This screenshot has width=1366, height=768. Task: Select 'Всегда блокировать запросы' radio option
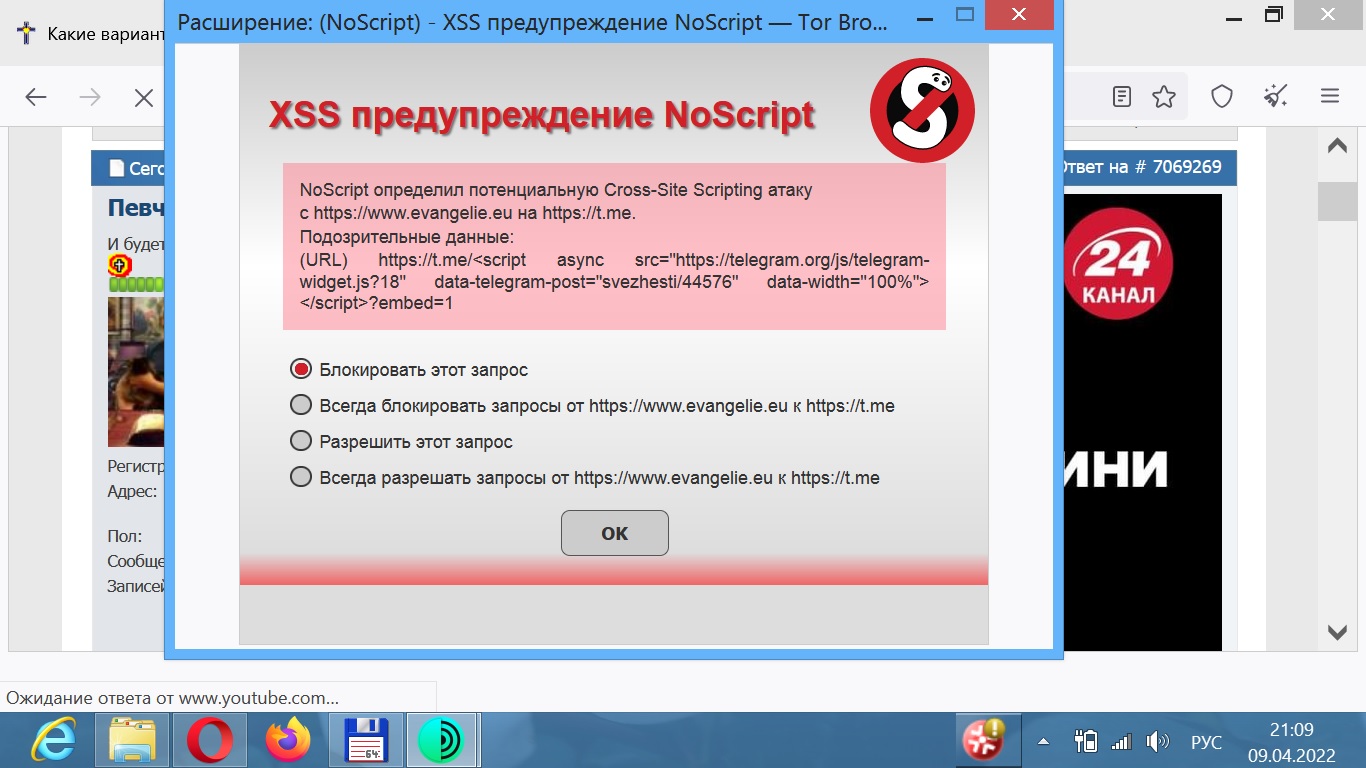[301, 405]
